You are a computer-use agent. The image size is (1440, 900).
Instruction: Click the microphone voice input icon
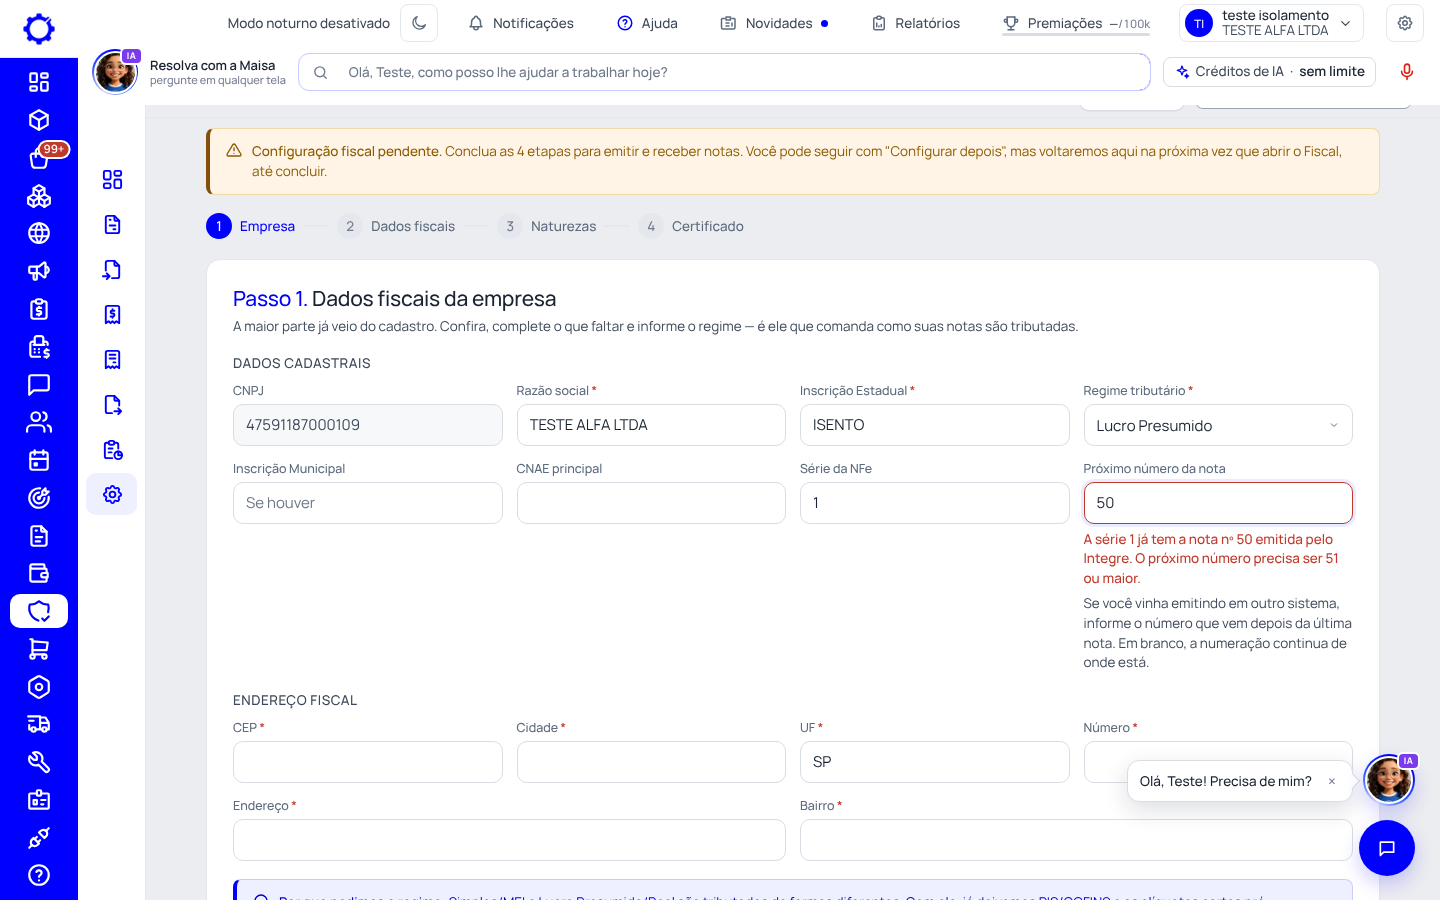(x=1407, y=72)
